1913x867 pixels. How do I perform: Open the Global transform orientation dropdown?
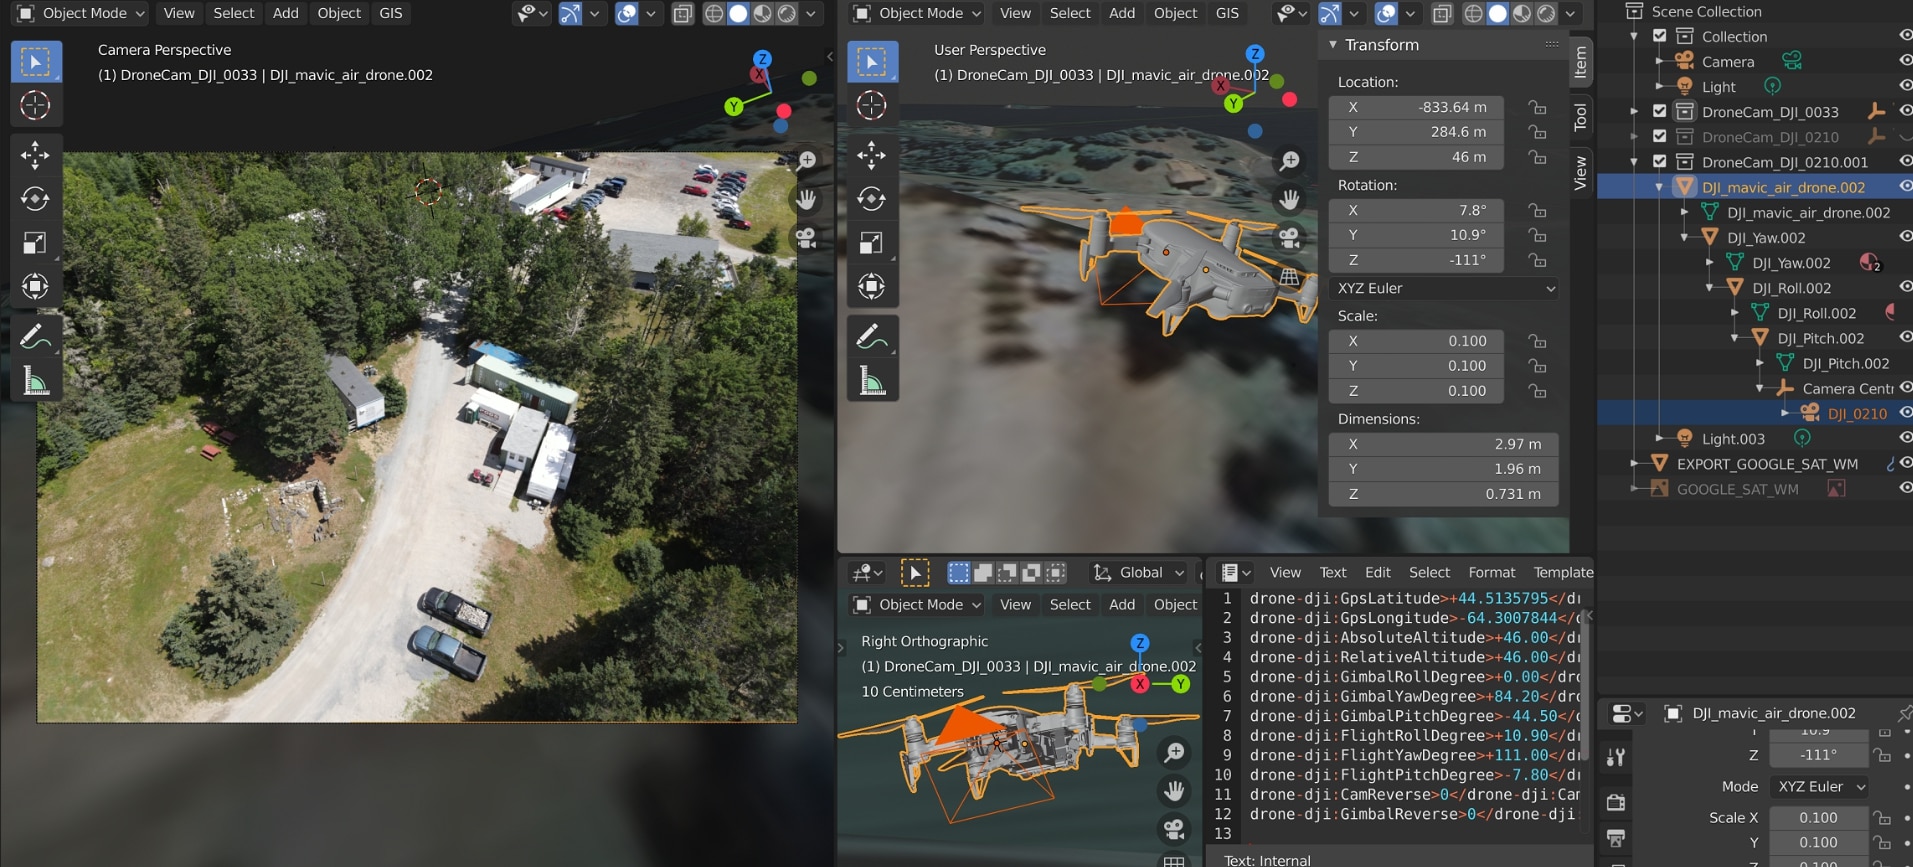pyautogui.click(x=1139, y=572)
